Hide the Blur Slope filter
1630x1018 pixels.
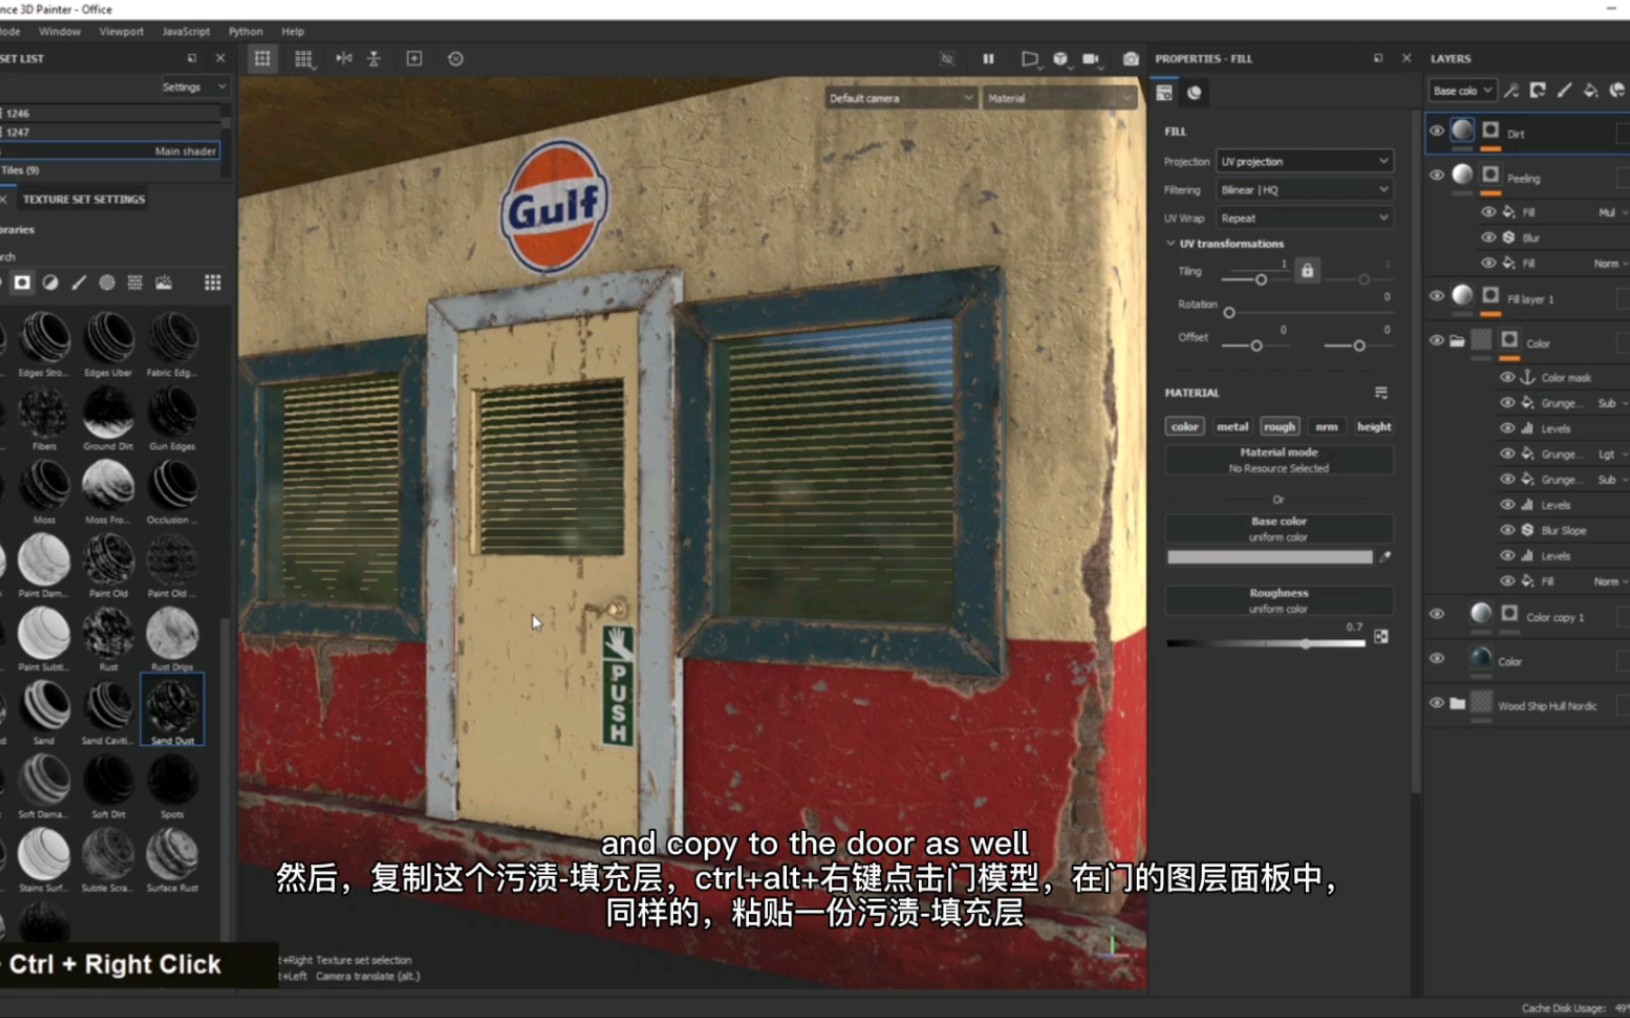[1507, 530]
